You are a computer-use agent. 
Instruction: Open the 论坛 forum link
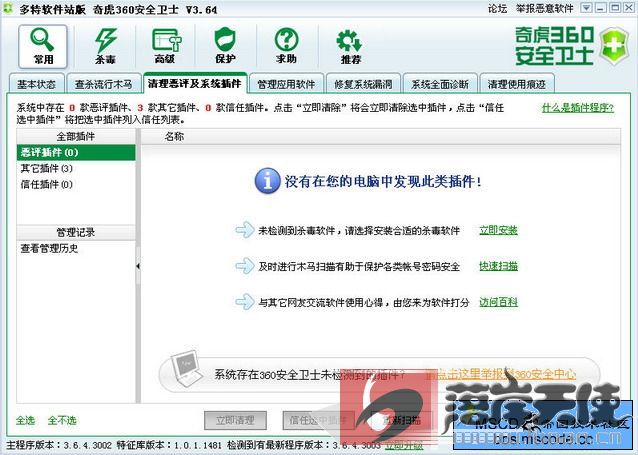click(x=497, y=9)
